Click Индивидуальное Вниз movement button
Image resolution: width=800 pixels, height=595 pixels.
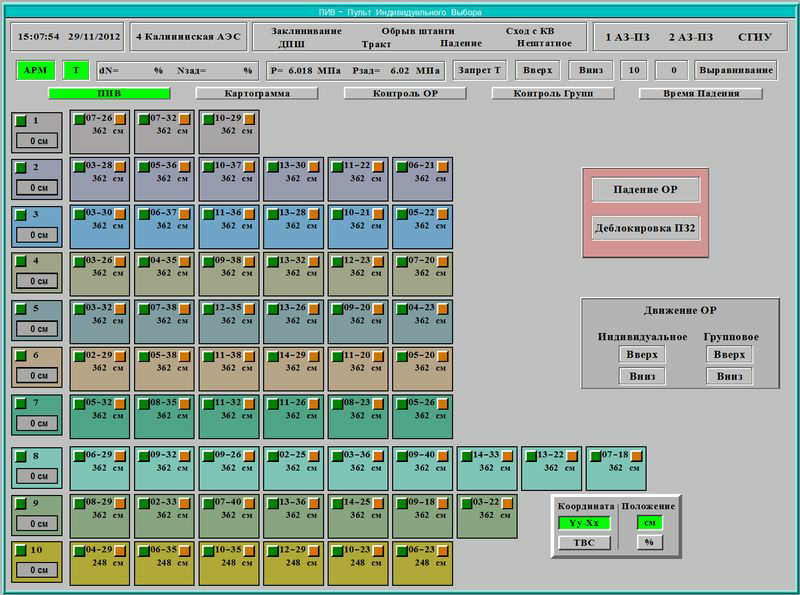pyautogui.click(x=642, y=376)
